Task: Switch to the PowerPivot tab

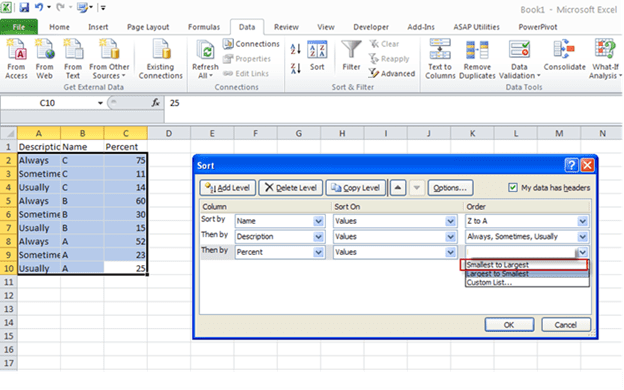Action: click(x=538, y=27)
